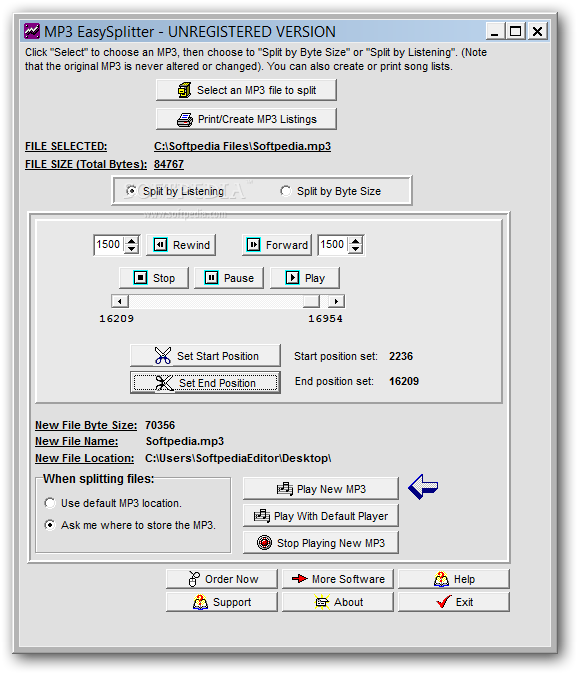Click the position scrollbar track
The height and width of the screenshot is (674, 578).
point(216,301)
